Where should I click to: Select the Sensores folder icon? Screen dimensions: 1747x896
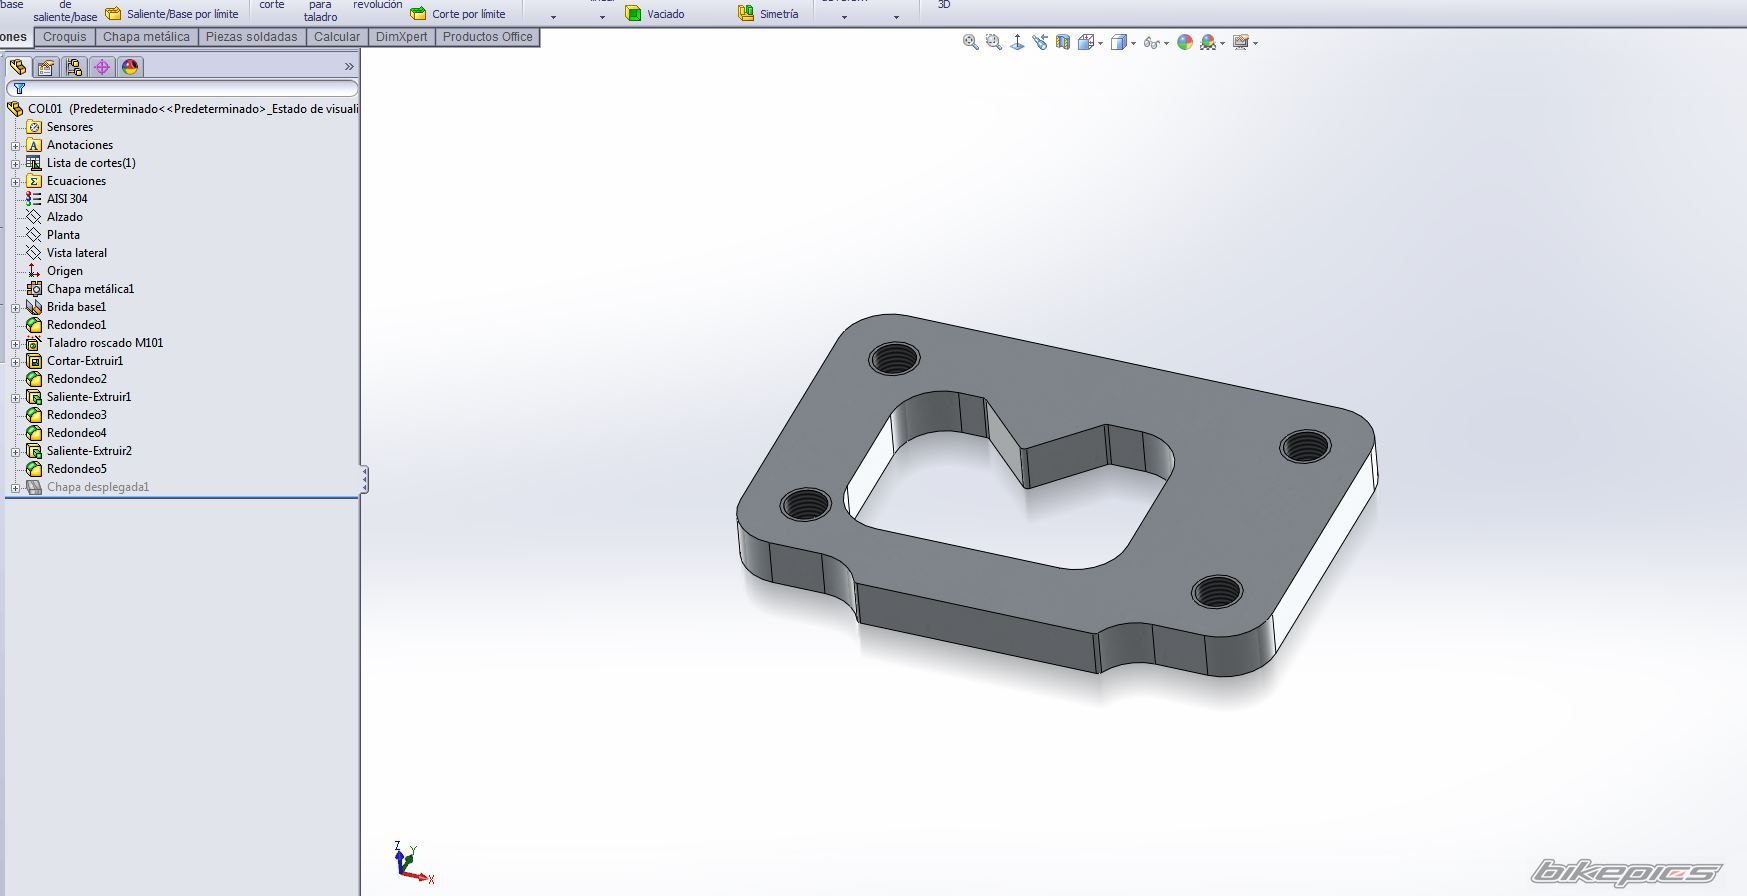pos(34,127)
